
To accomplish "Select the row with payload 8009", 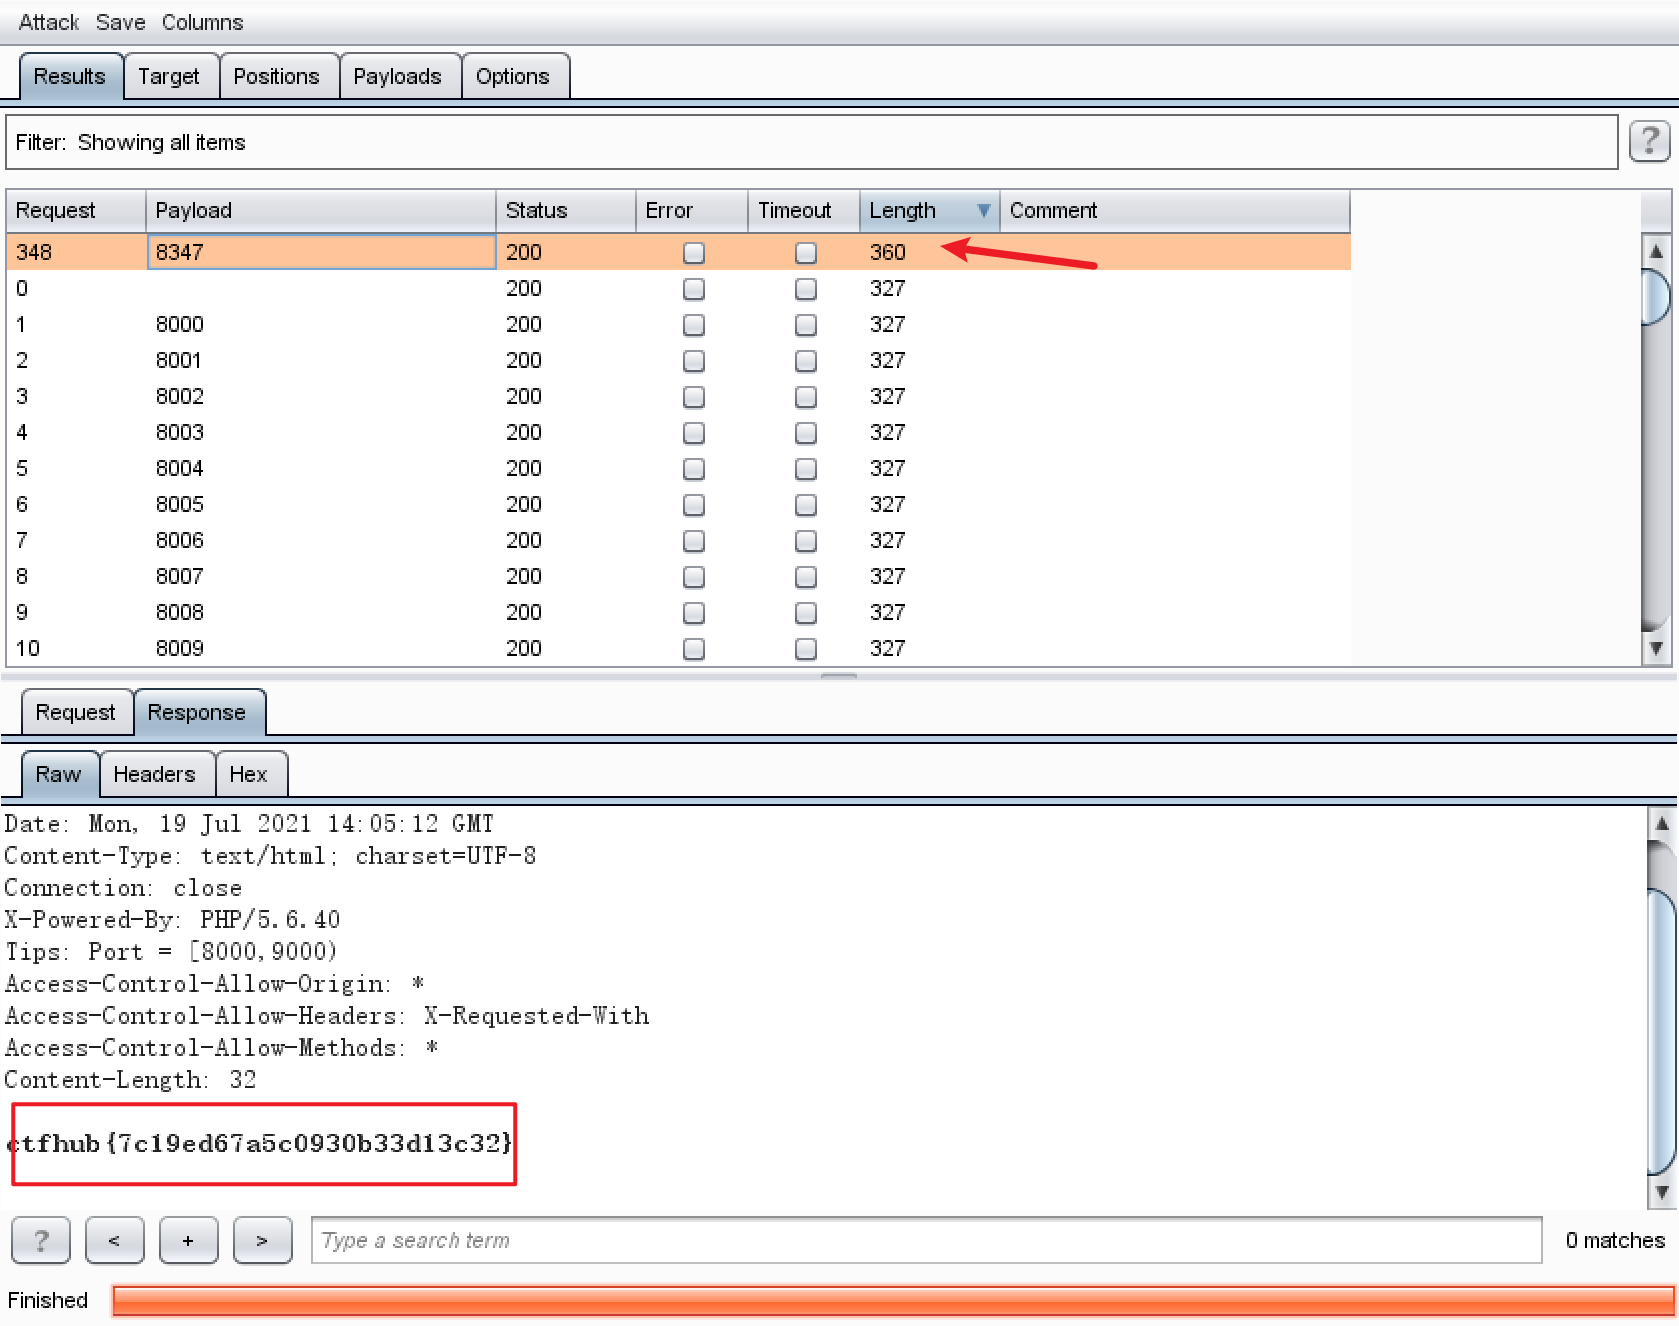I will point(679,648).
